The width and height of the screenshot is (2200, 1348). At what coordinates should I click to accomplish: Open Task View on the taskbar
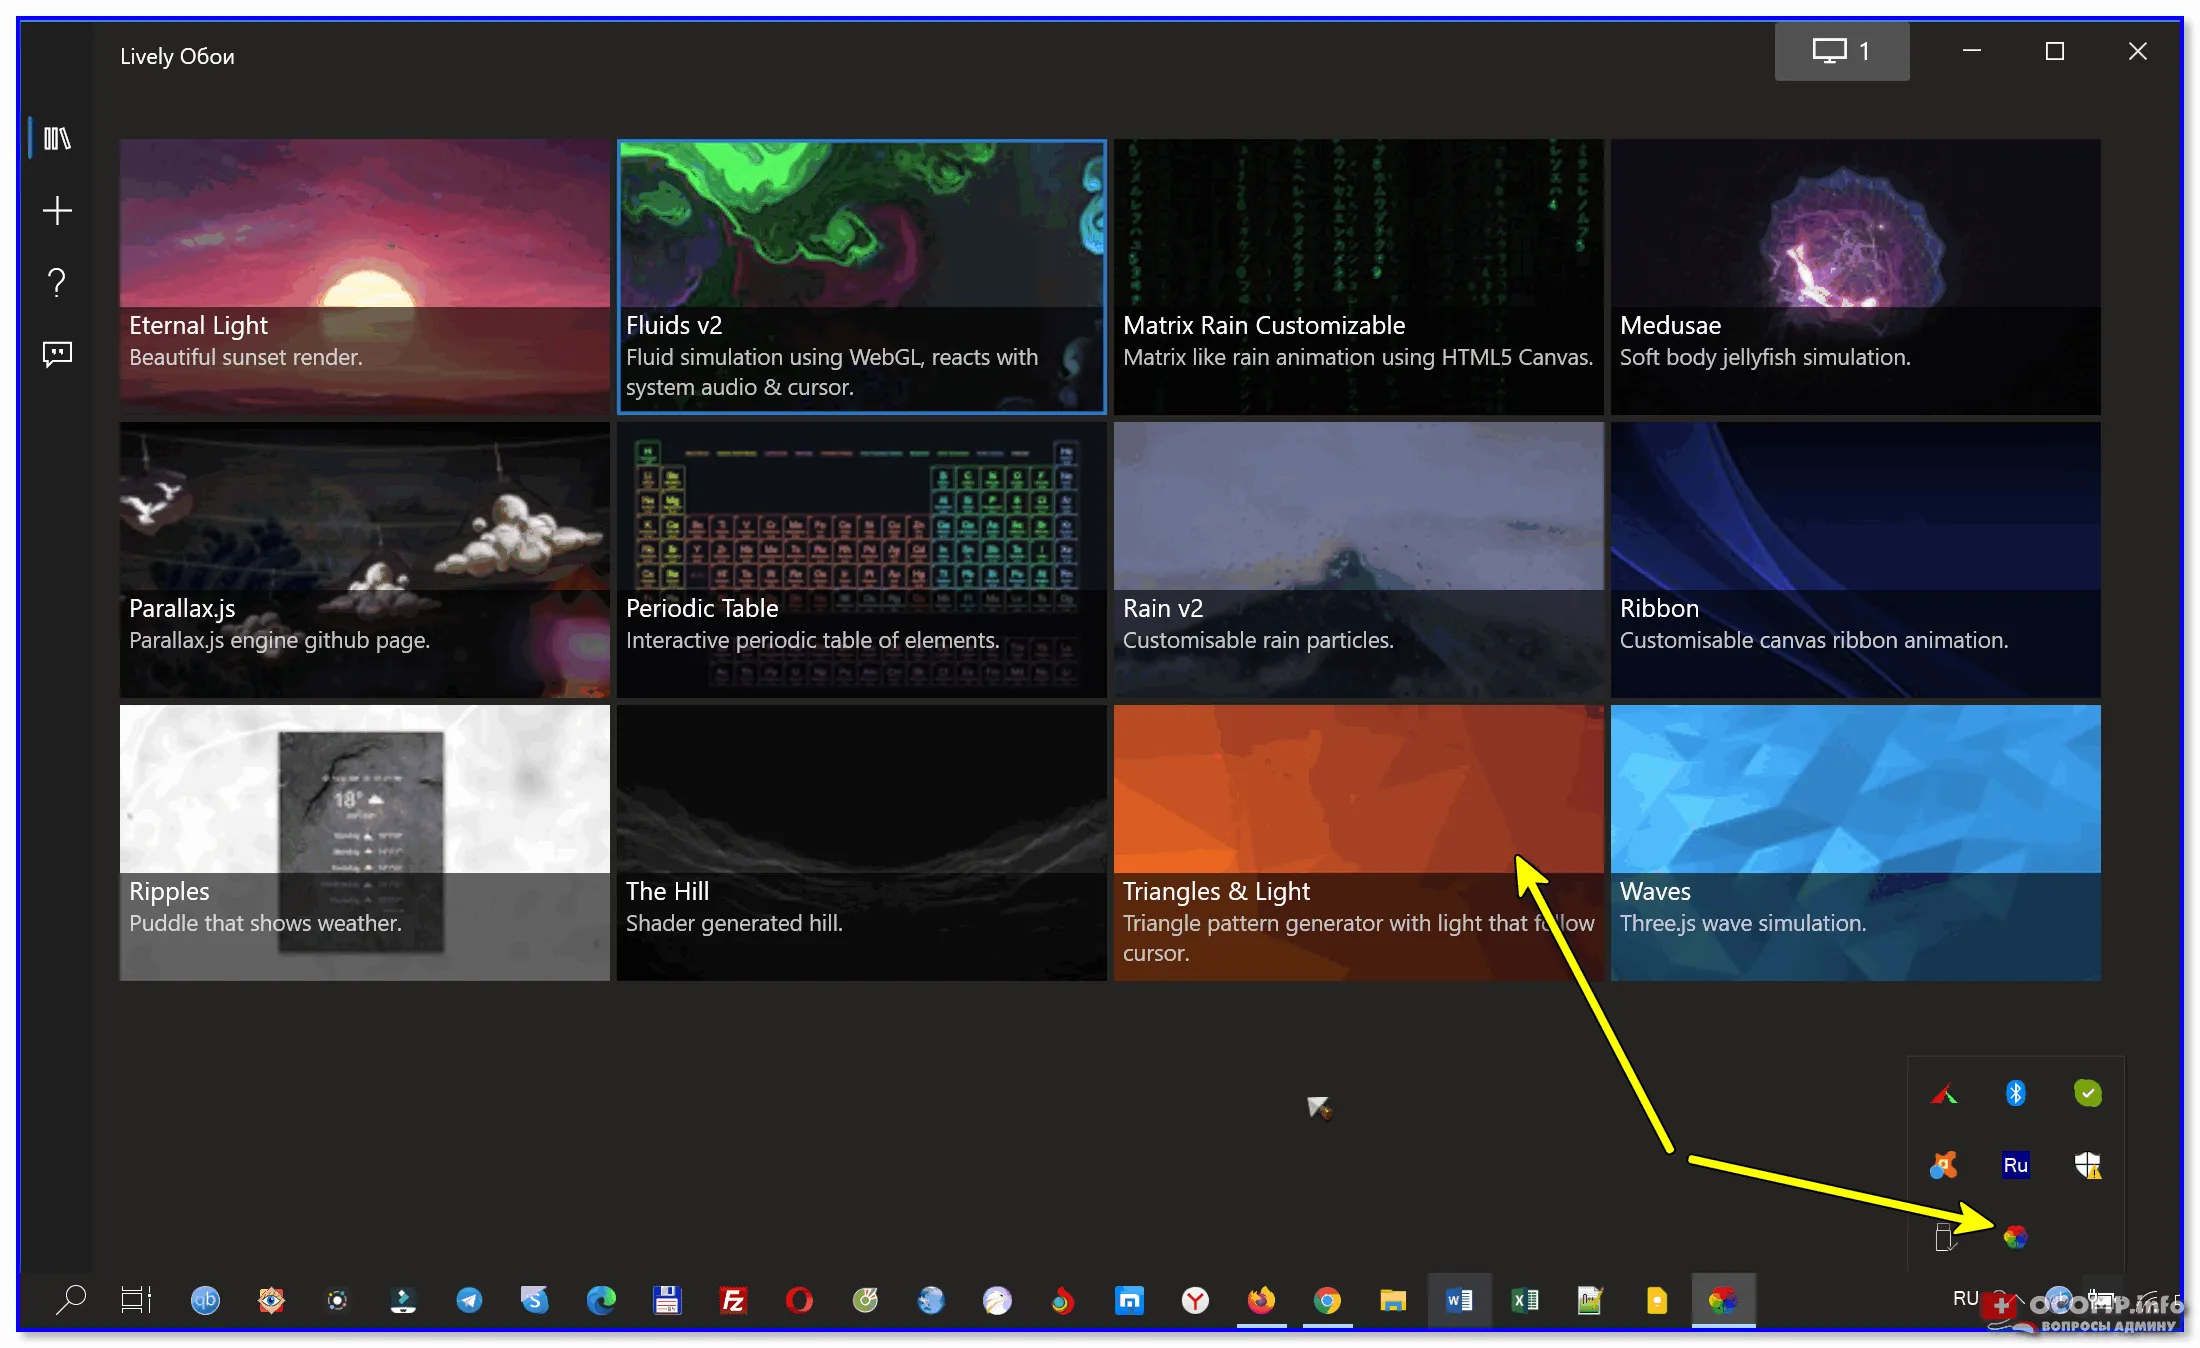click(x=136, y=1300)
